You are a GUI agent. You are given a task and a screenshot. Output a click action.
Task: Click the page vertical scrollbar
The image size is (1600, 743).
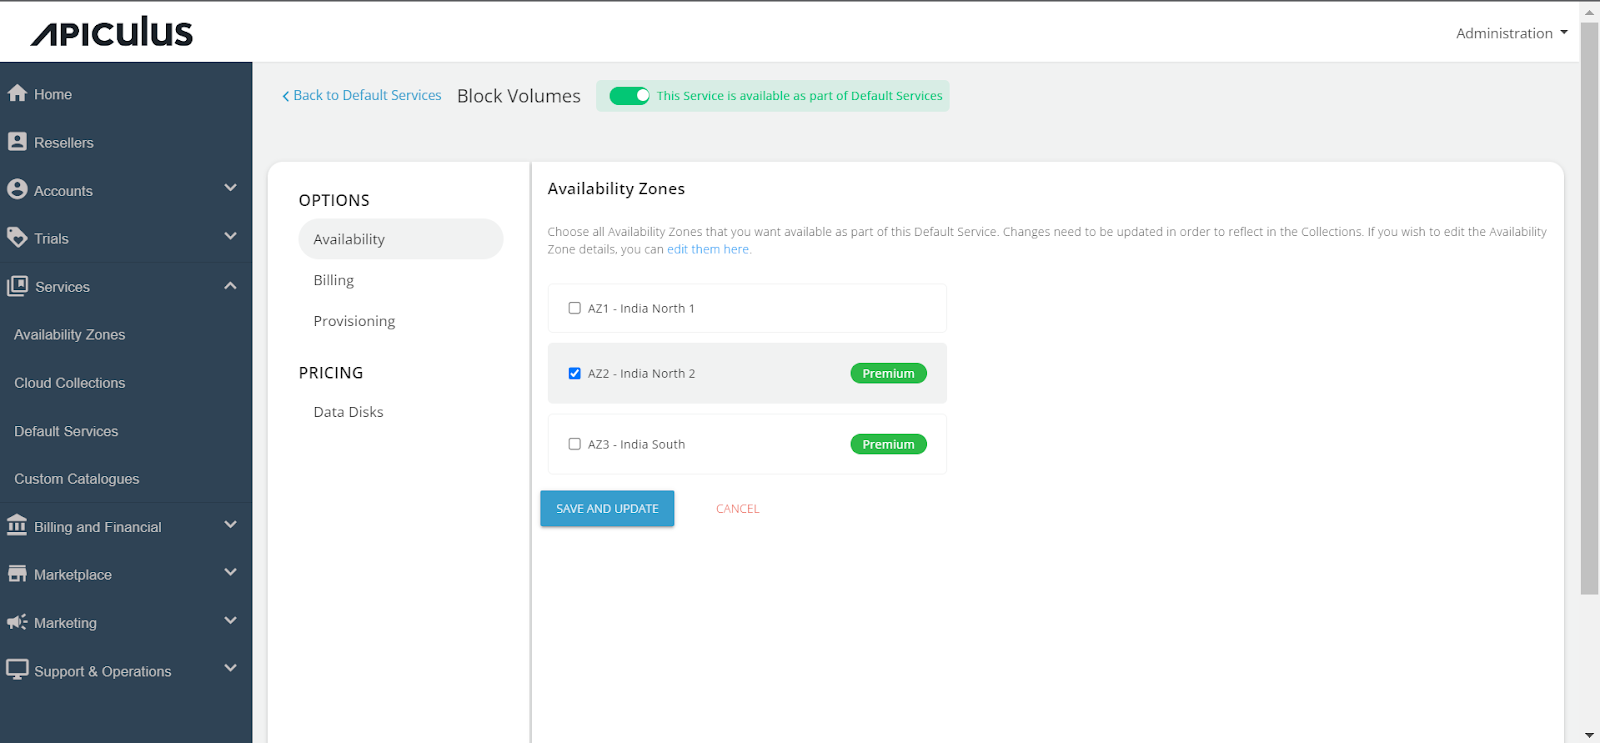pyautogui.click(x=1589, y=300)
